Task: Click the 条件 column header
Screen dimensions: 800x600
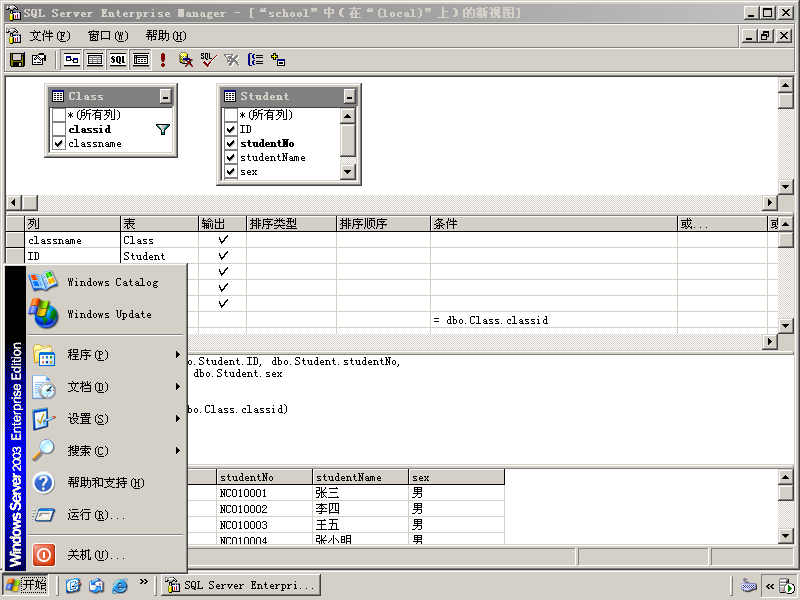Action: click(x=554, y=224)
